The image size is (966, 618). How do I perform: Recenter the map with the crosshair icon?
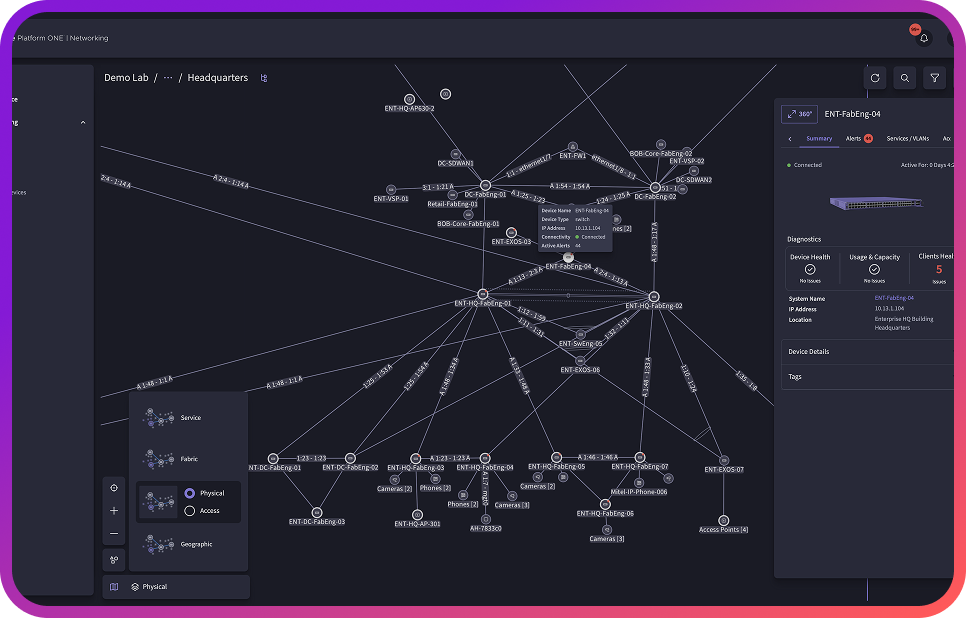point(113,488)
